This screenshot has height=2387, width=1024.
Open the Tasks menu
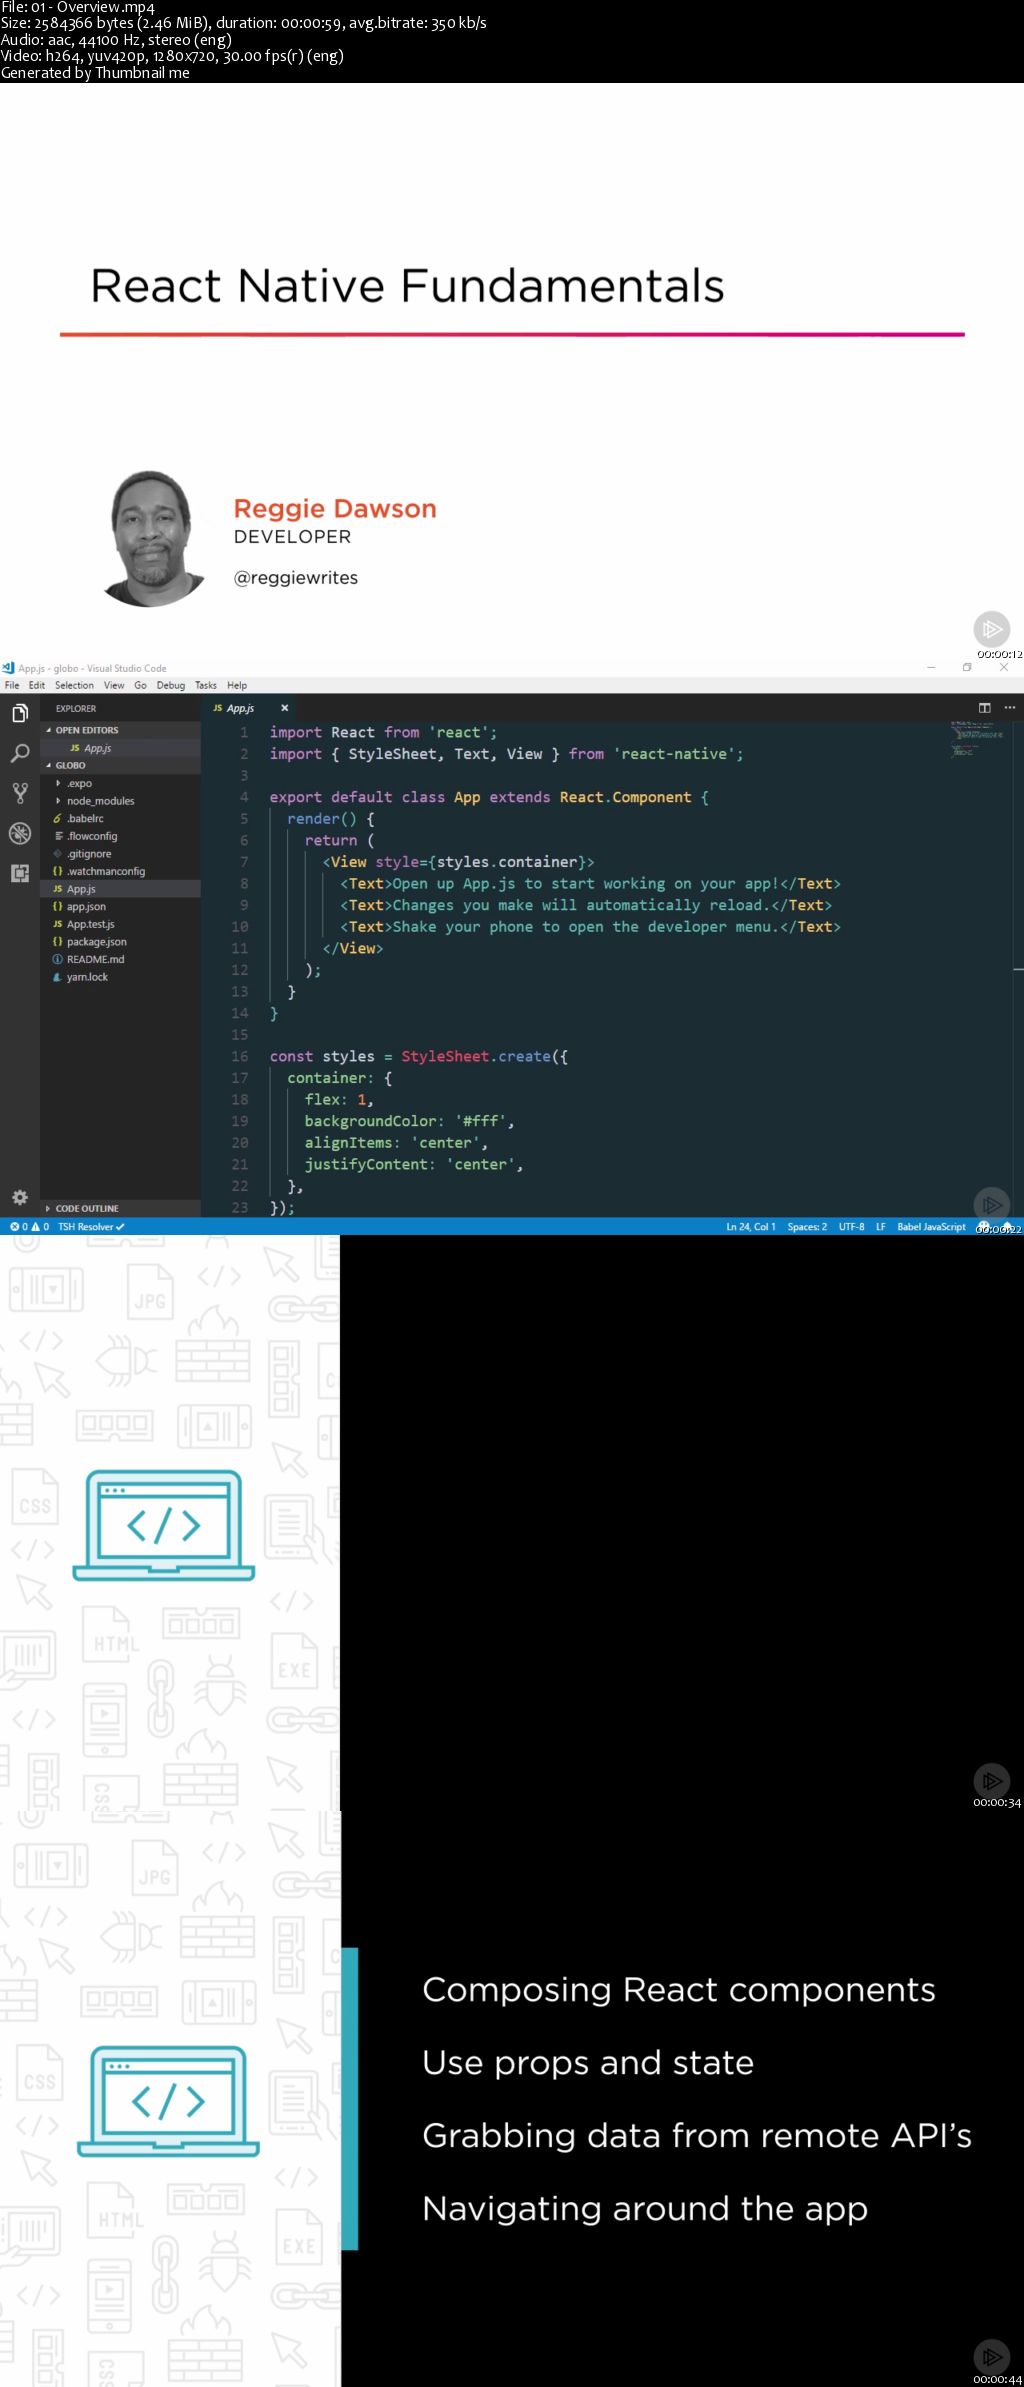pyautogui.click(x=206, y=685)
